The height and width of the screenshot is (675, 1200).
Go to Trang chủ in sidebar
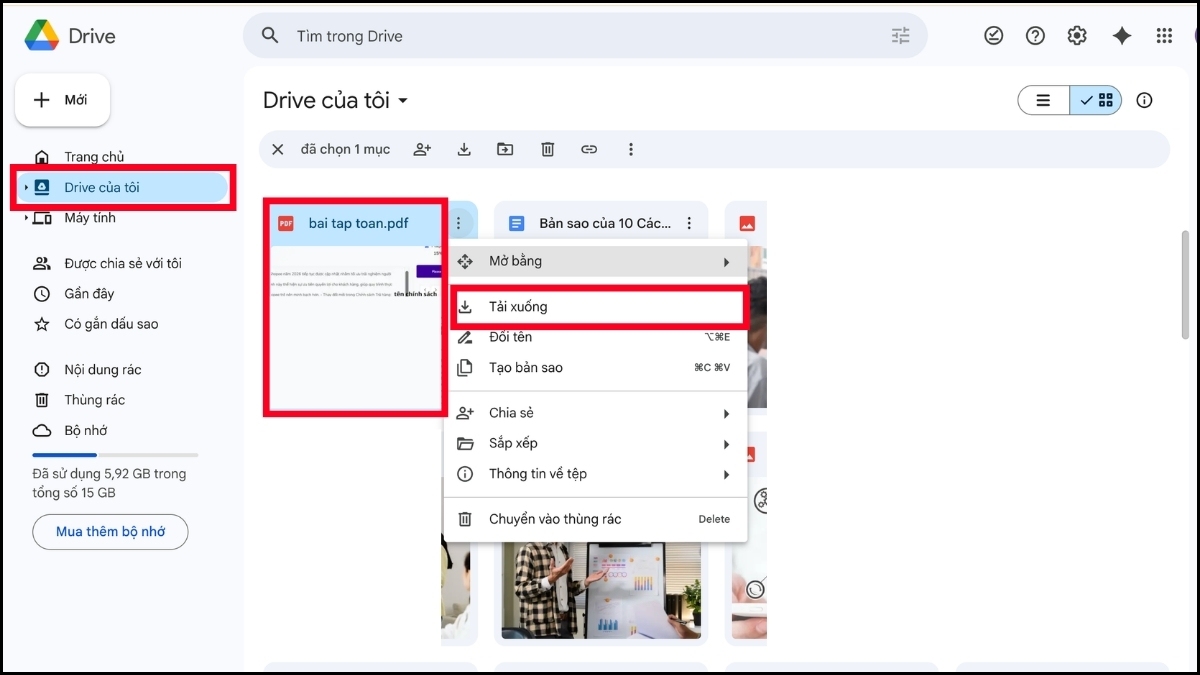pyautogui.click(x=94, y=157)
